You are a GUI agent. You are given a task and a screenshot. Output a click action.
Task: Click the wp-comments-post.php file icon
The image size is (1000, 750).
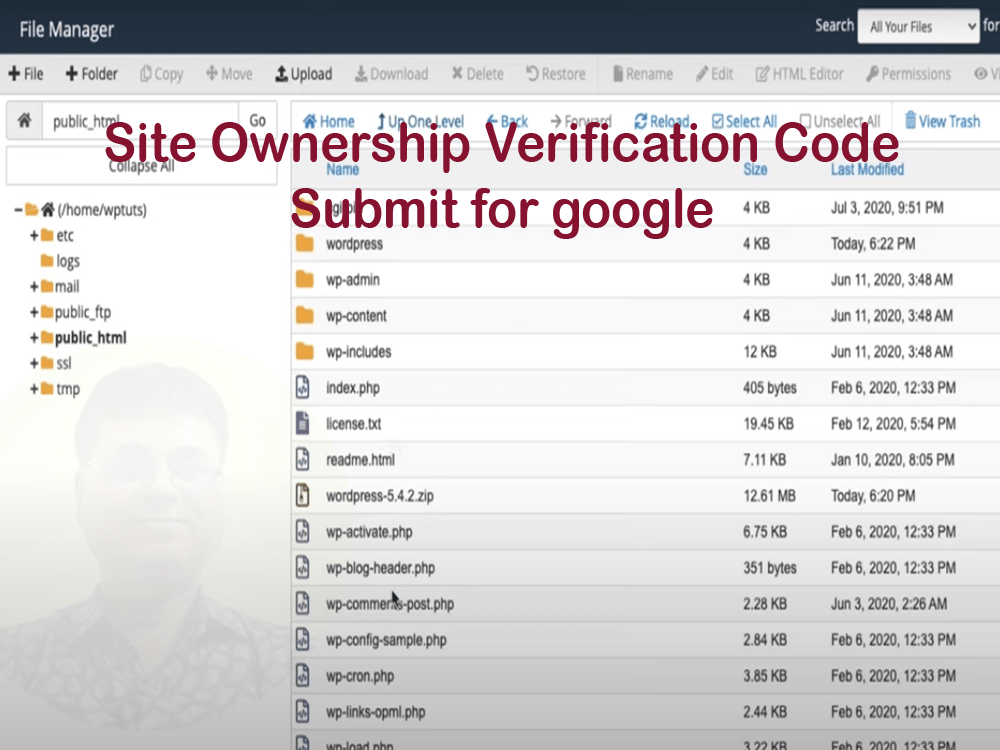303,603
